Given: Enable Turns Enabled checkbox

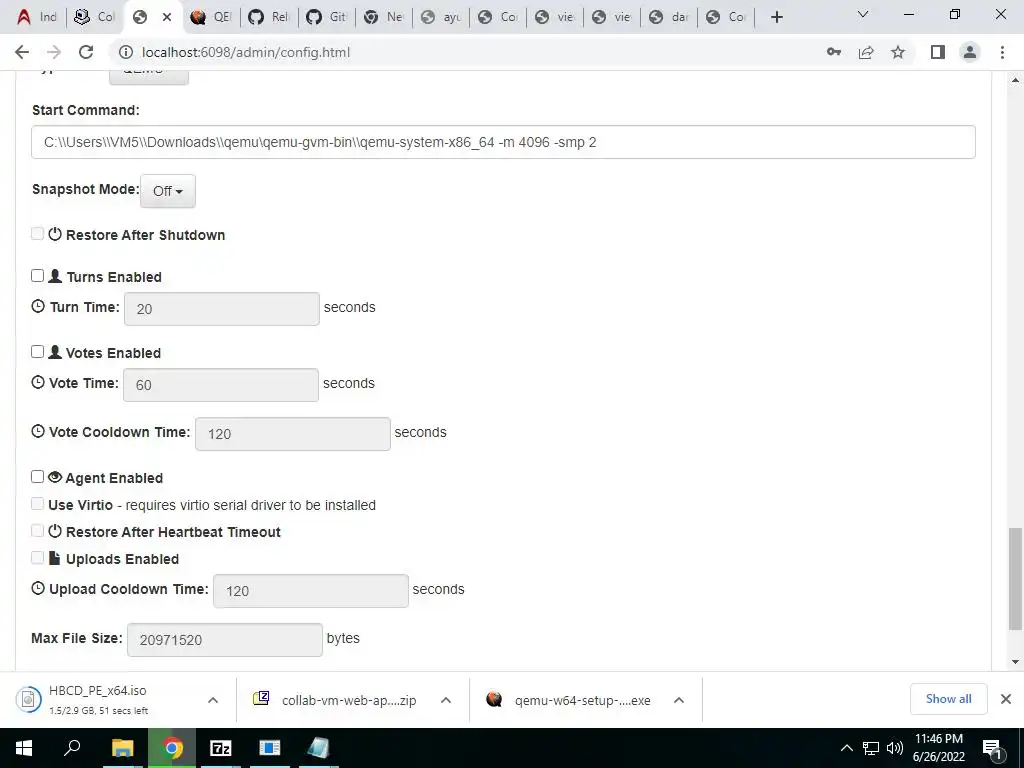Looking at the screenshot, I should pos(37,276).
